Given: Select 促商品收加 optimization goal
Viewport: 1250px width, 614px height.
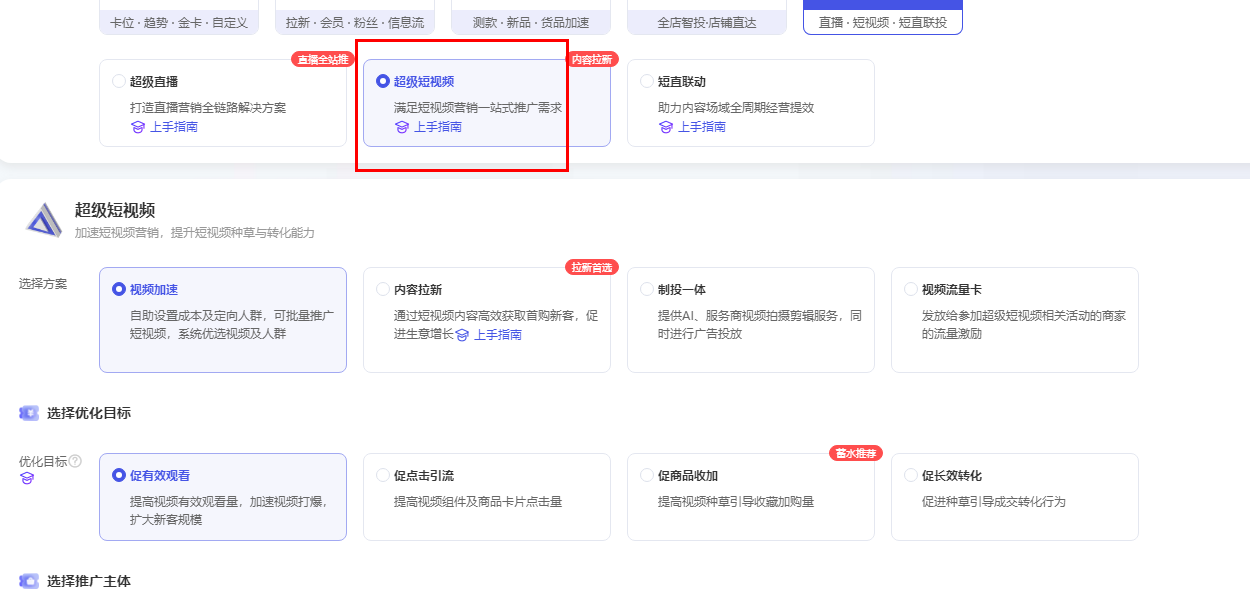Looking at the screenshot, I should pos(648,475).
